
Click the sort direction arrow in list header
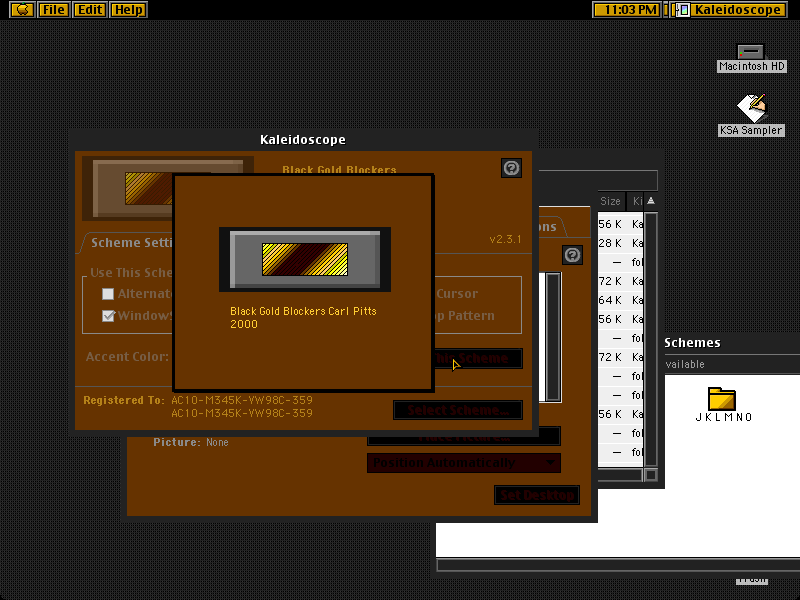(x=651, y=201)
